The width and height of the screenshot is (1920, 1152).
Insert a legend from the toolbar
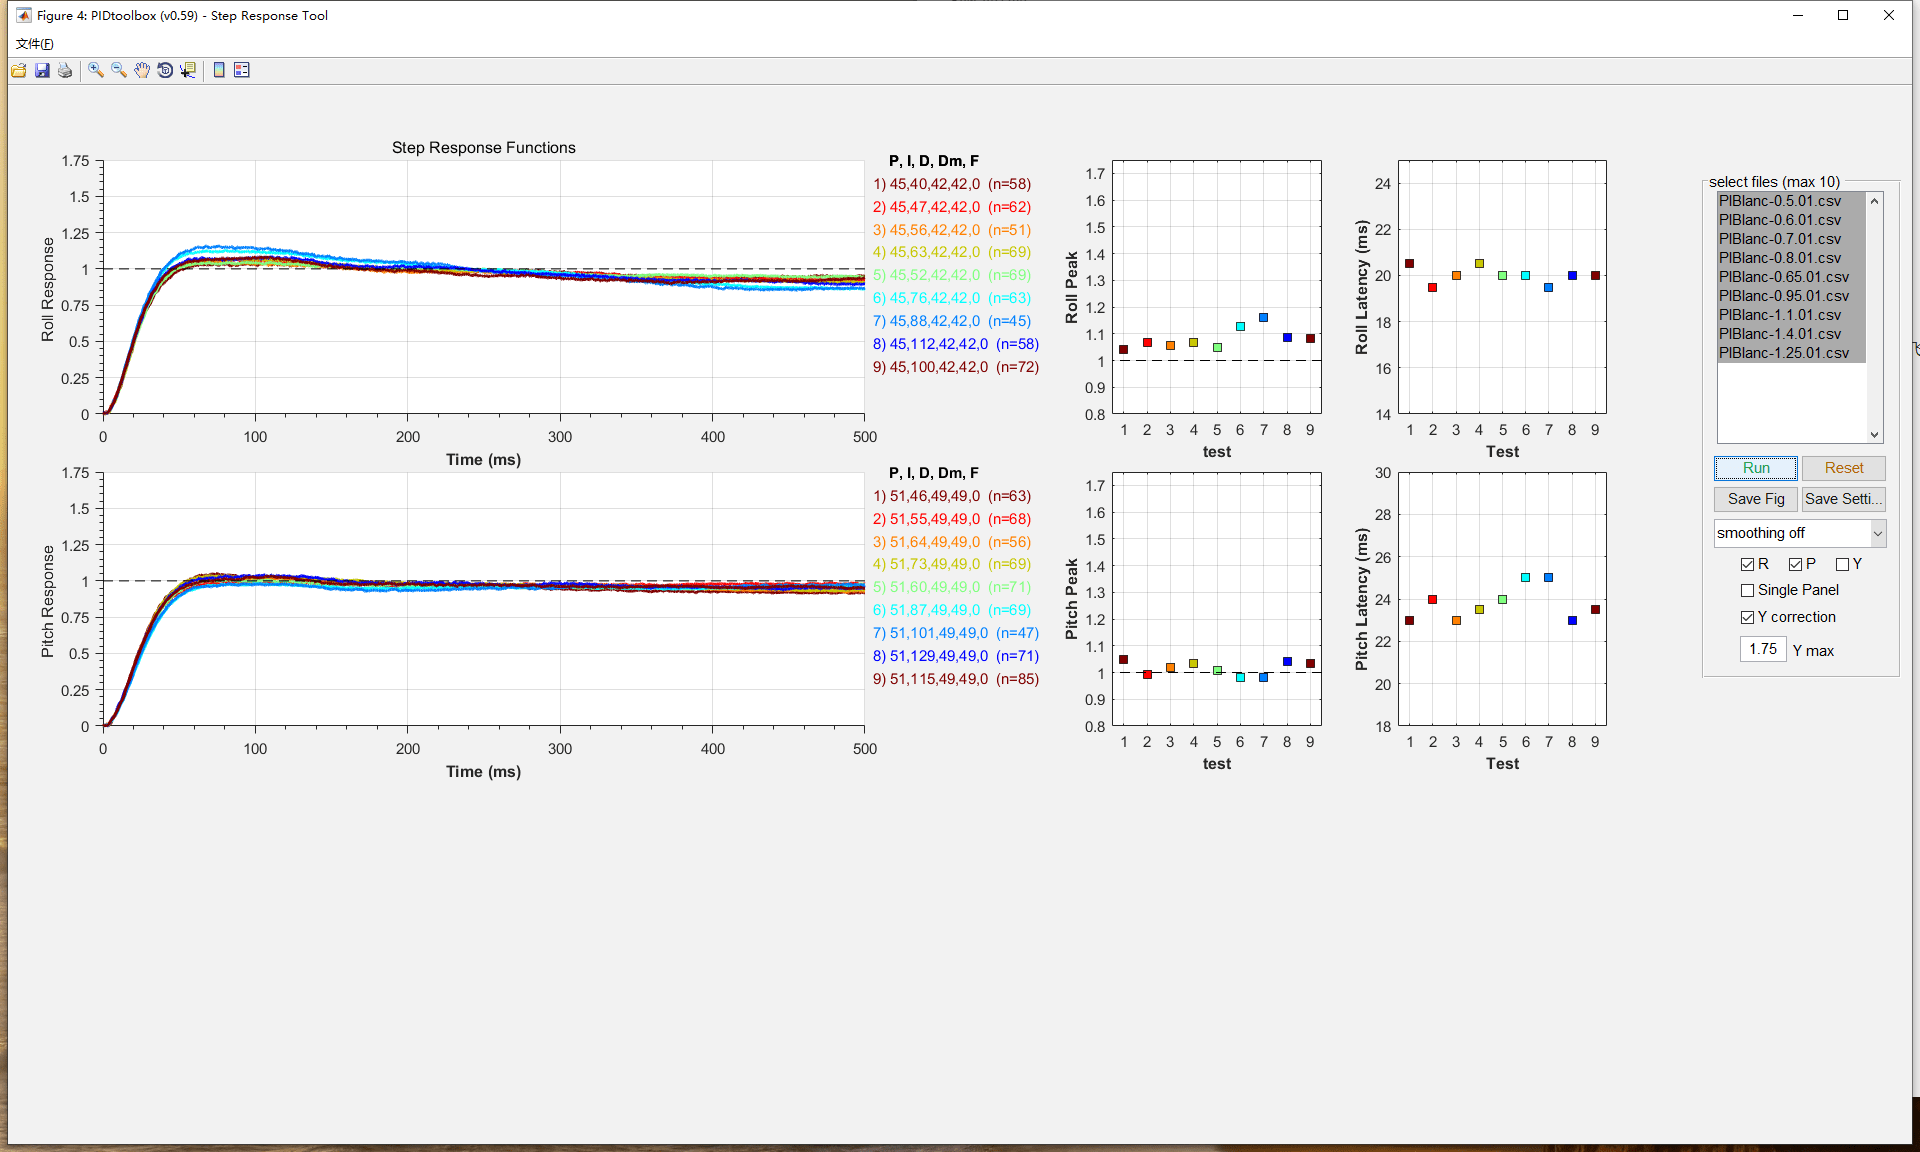pyautogui.click(x=242, y=70)
